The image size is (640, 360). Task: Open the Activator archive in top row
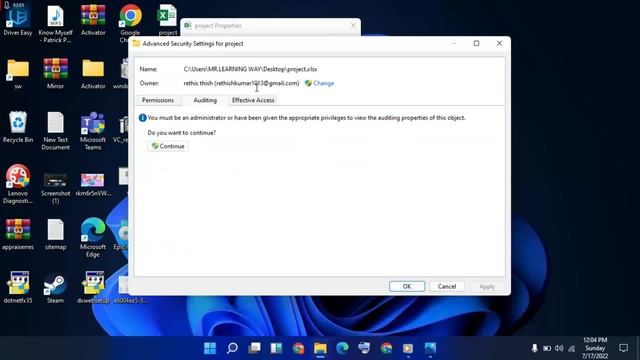93,20
